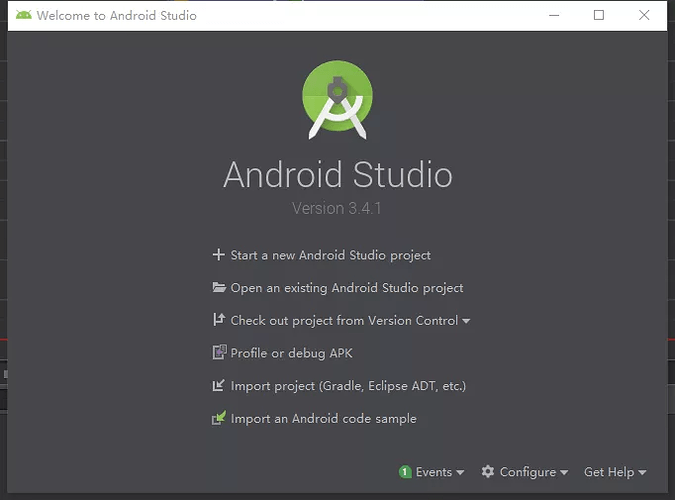Select Import an Android code sample
Viewport: 675px width, 500px height.
[x=324, y=419]
